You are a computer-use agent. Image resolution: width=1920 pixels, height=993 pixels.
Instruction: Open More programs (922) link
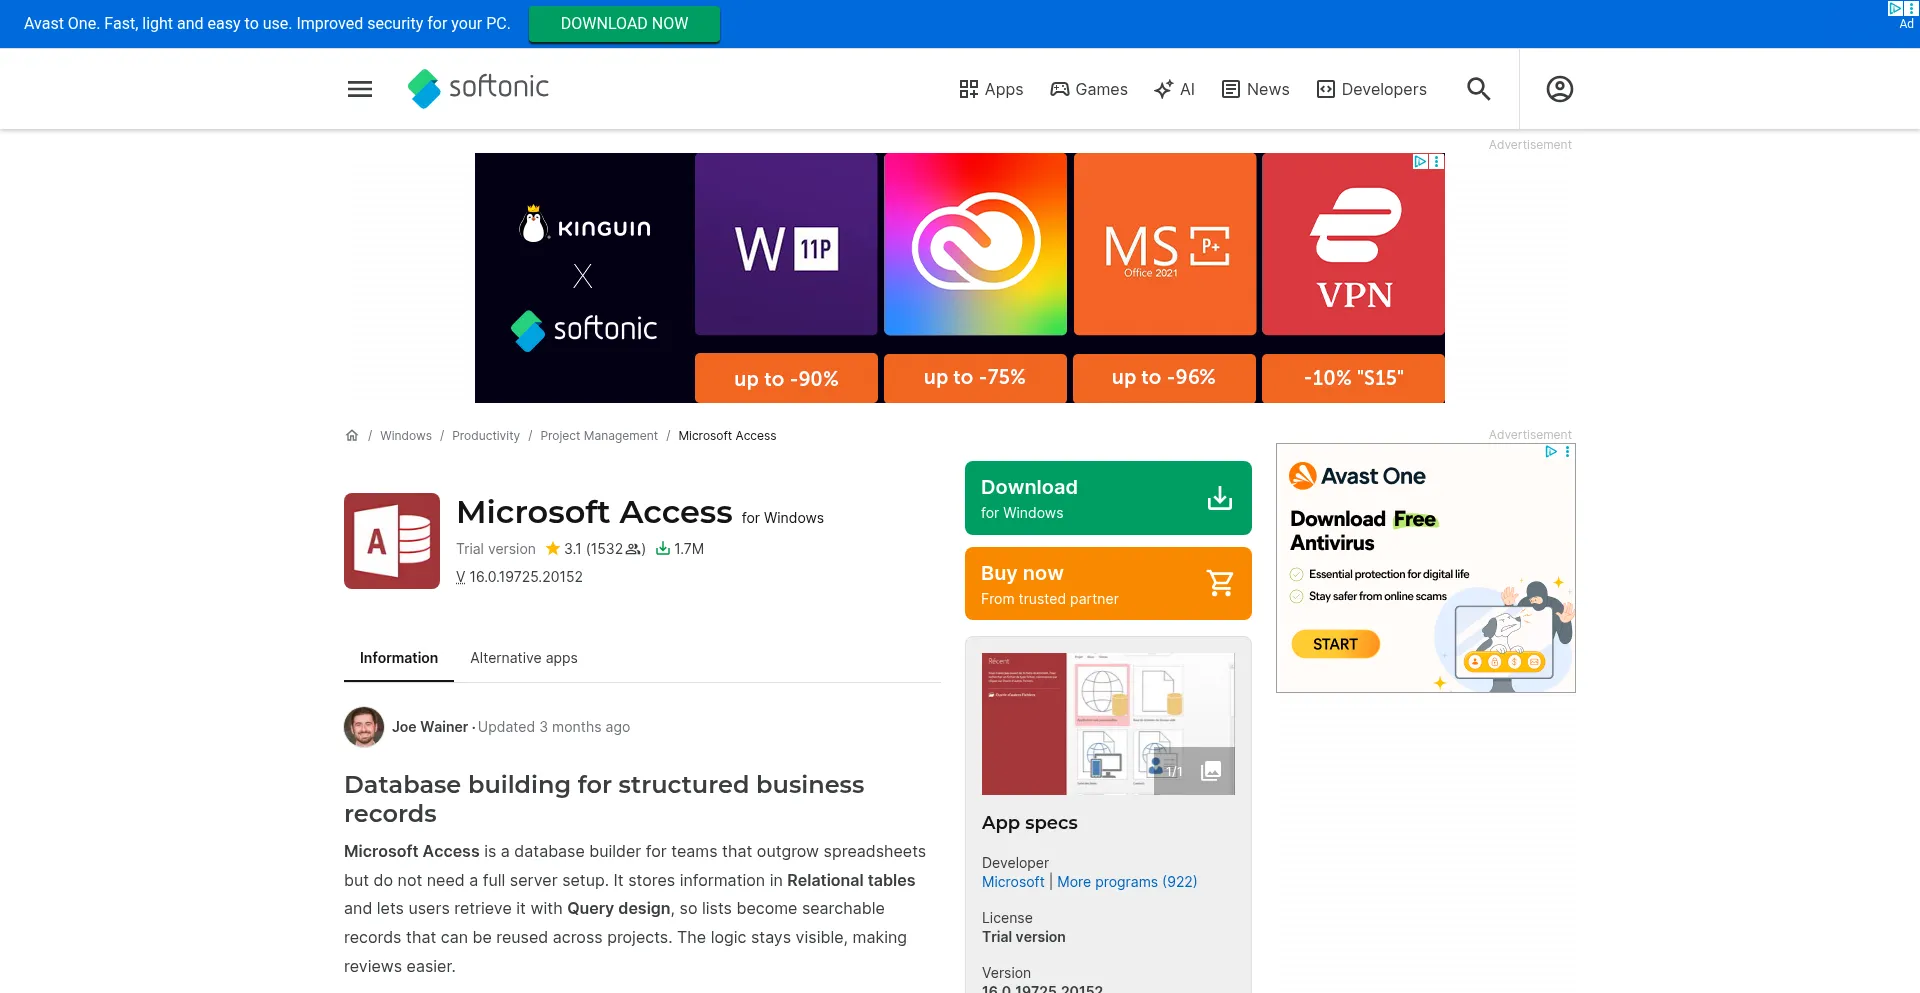(1127, 882)
